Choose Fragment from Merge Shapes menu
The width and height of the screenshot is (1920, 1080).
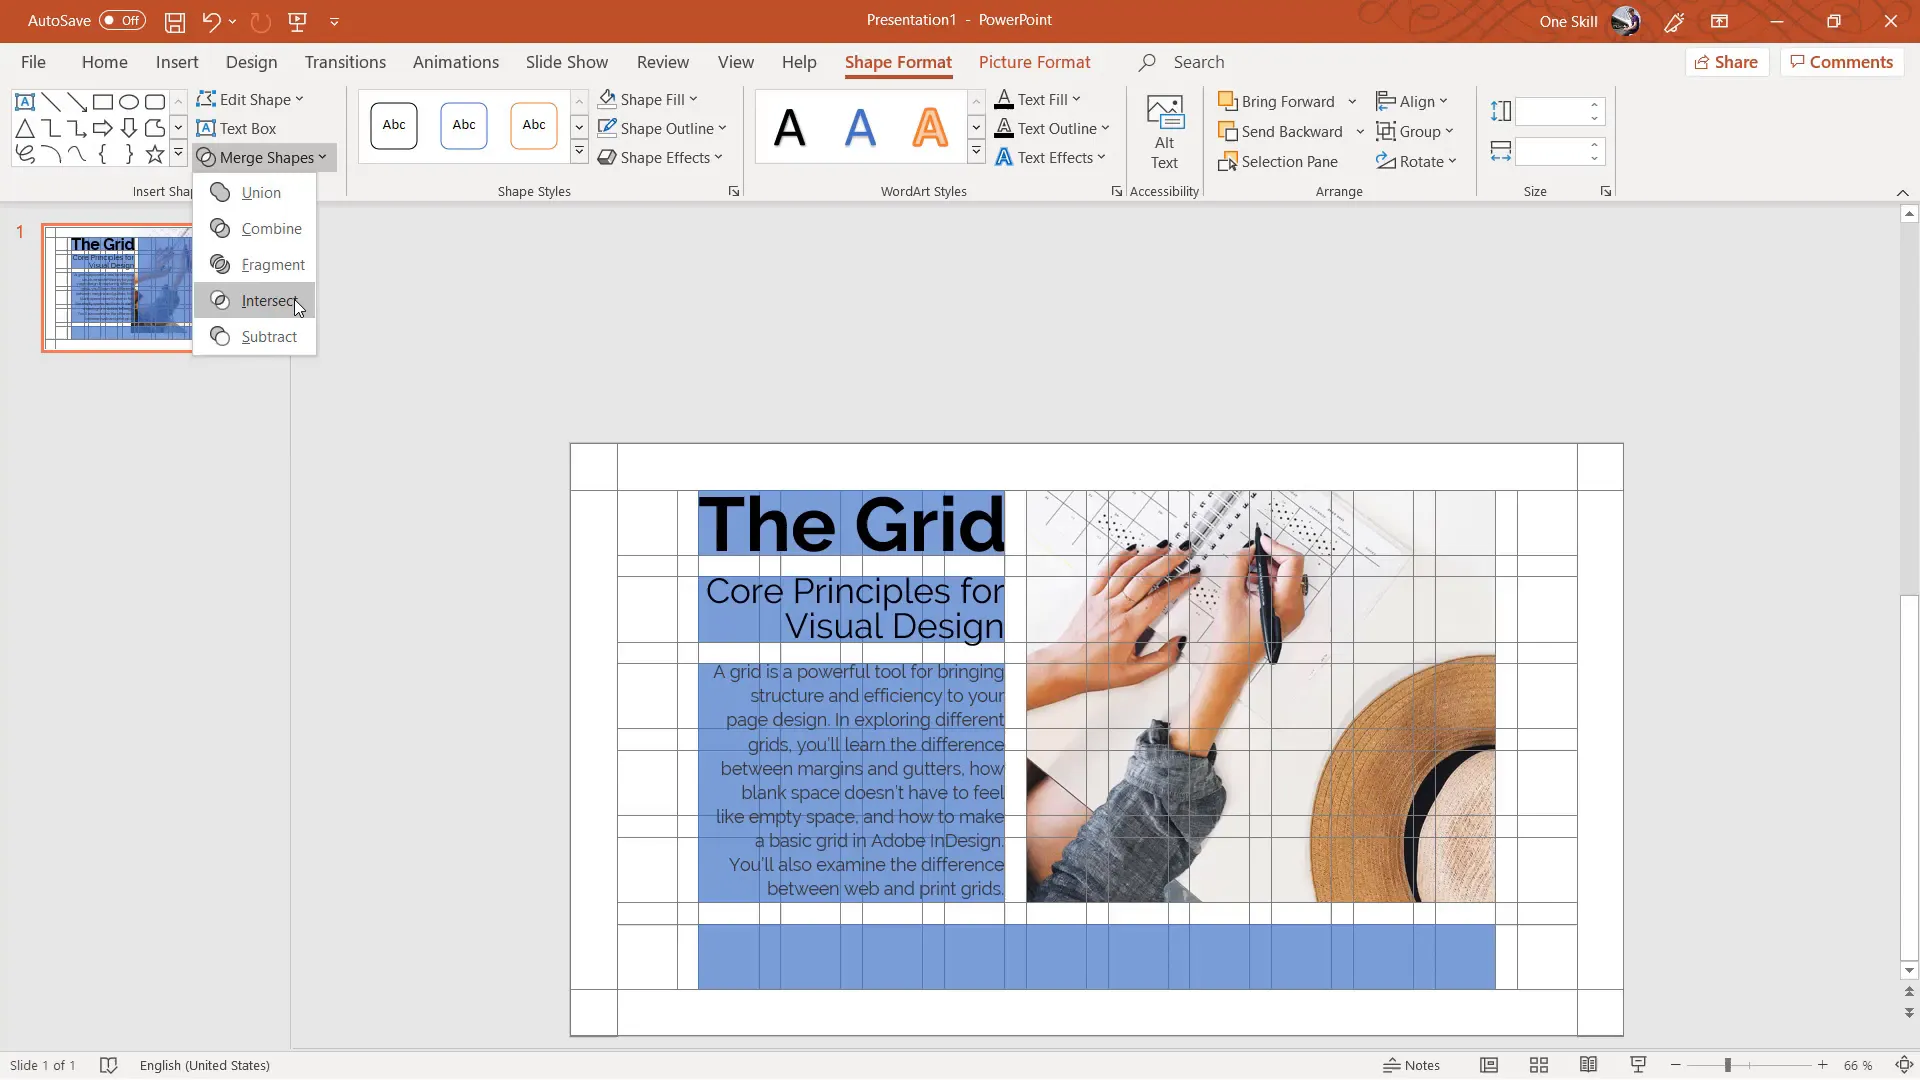point(255,264)
